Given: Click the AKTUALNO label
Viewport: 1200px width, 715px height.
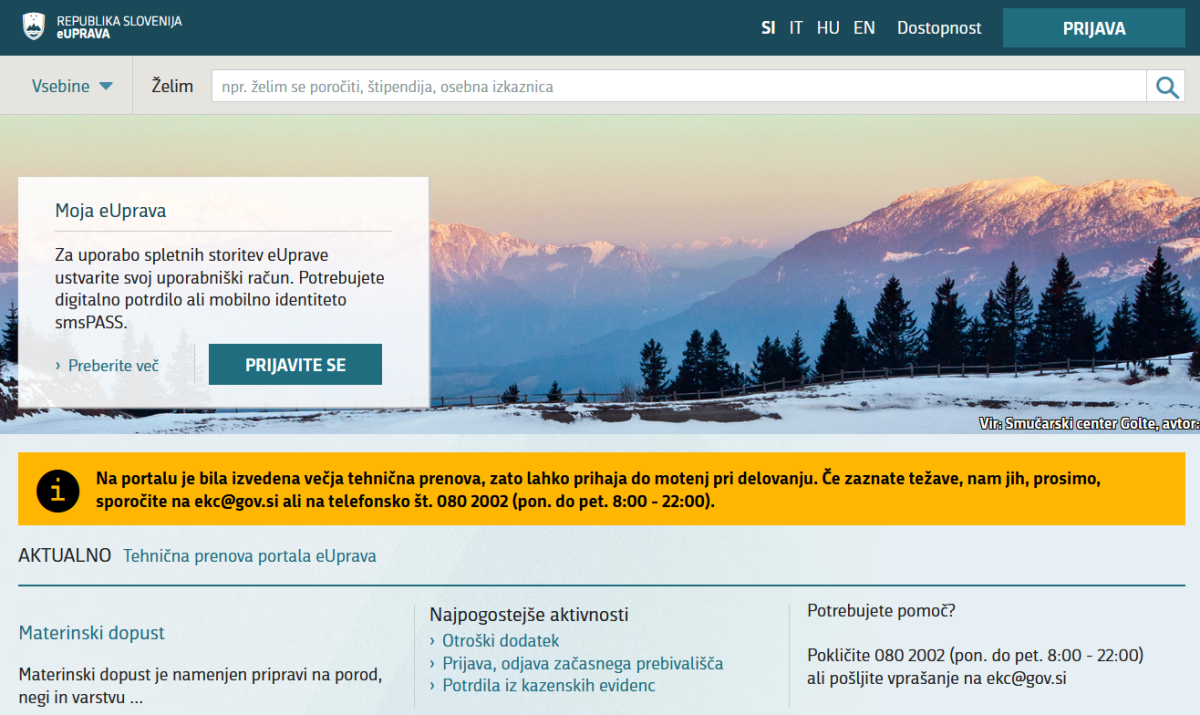Looking at the screenshot, I should (x=65, y=555).
